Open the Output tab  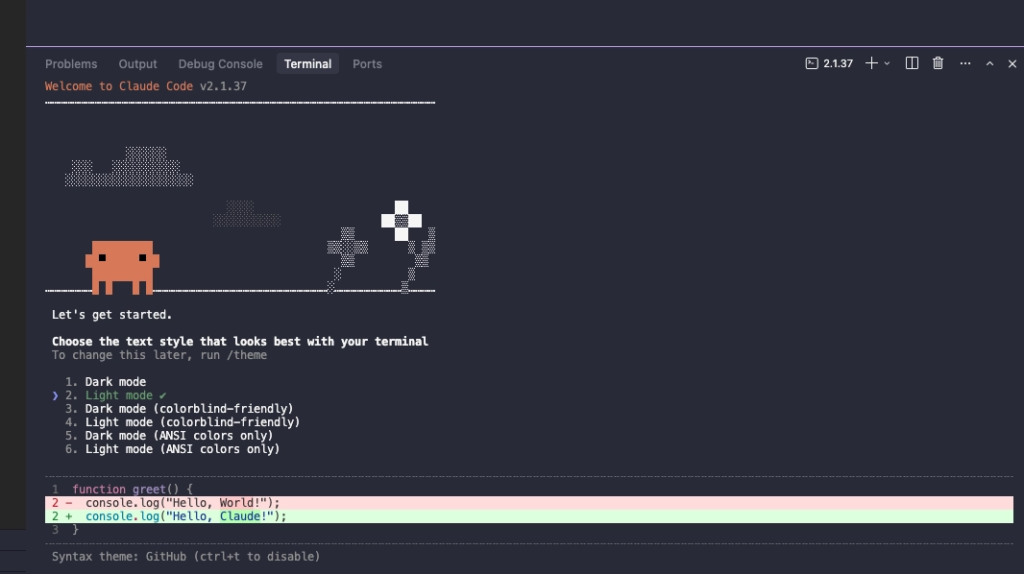[138, 64]
